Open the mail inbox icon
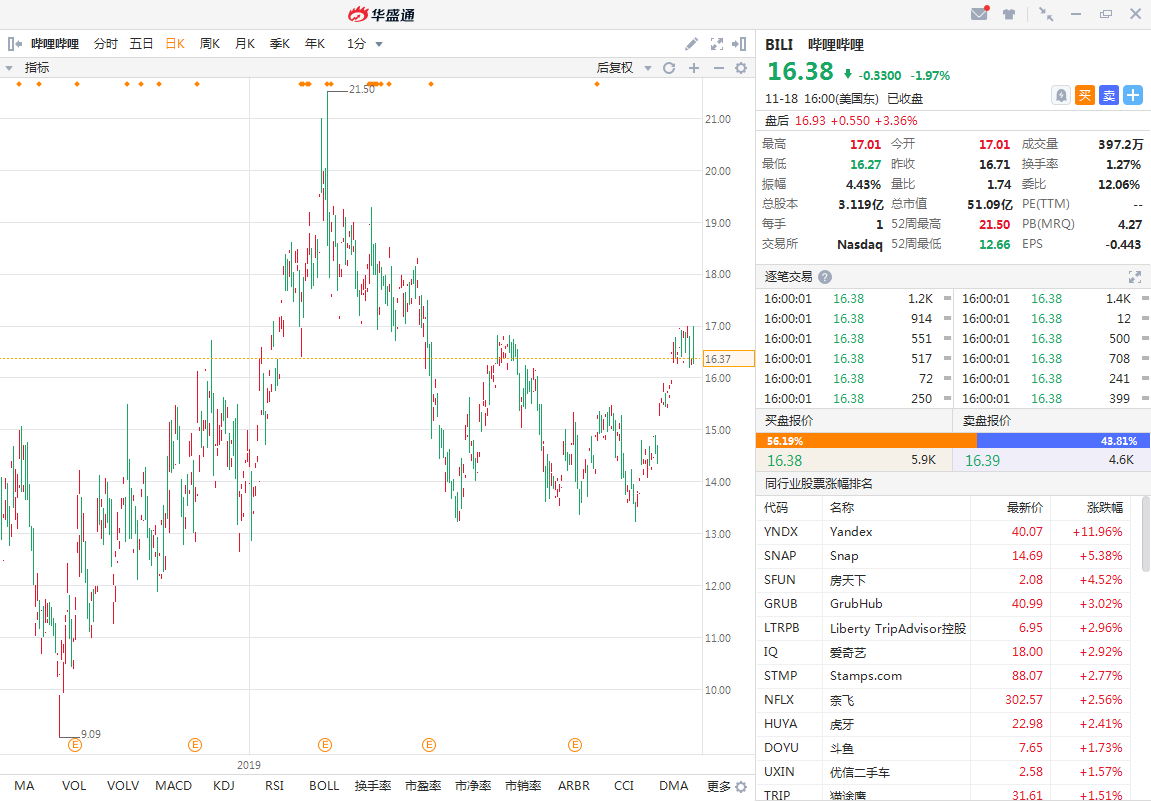The width and height of the screenshot is (1151, 802). [980, 13]
